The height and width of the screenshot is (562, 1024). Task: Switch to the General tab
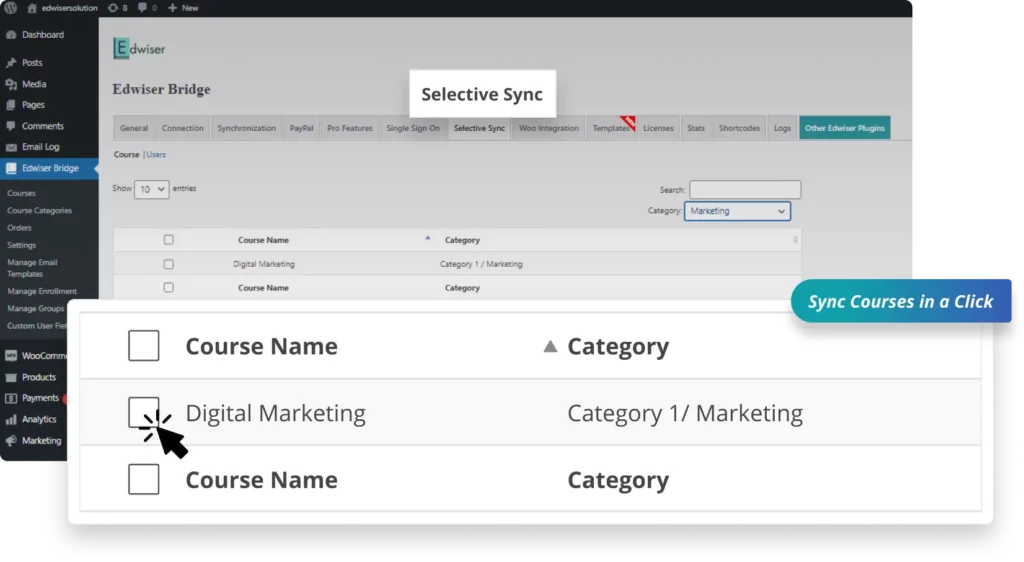point(134,128)
